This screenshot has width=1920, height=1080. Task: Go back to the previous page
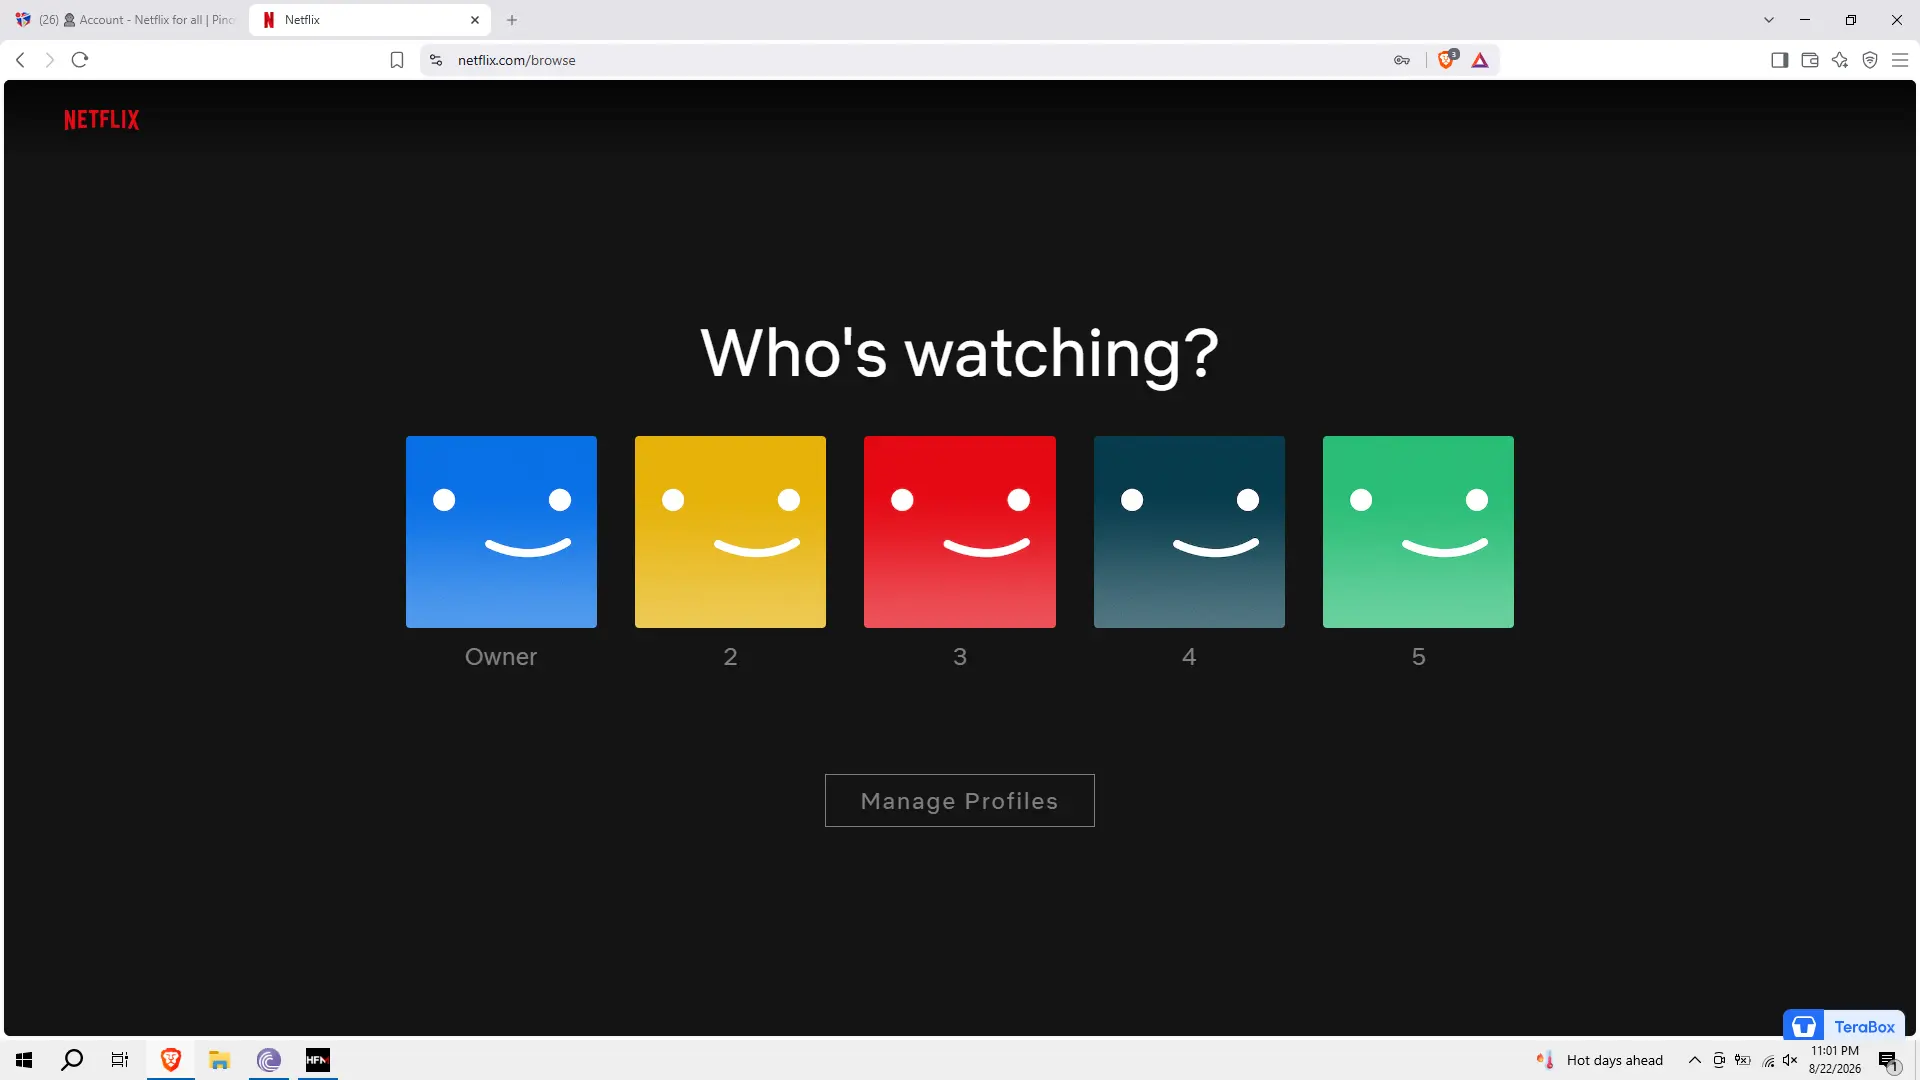pyautogui.click(x=20, y=60)
